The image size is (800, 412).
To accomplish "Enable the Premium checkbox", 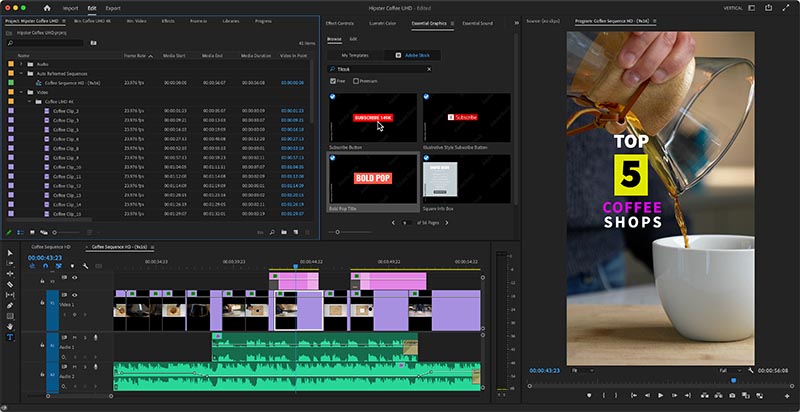I will pos(356,81).
